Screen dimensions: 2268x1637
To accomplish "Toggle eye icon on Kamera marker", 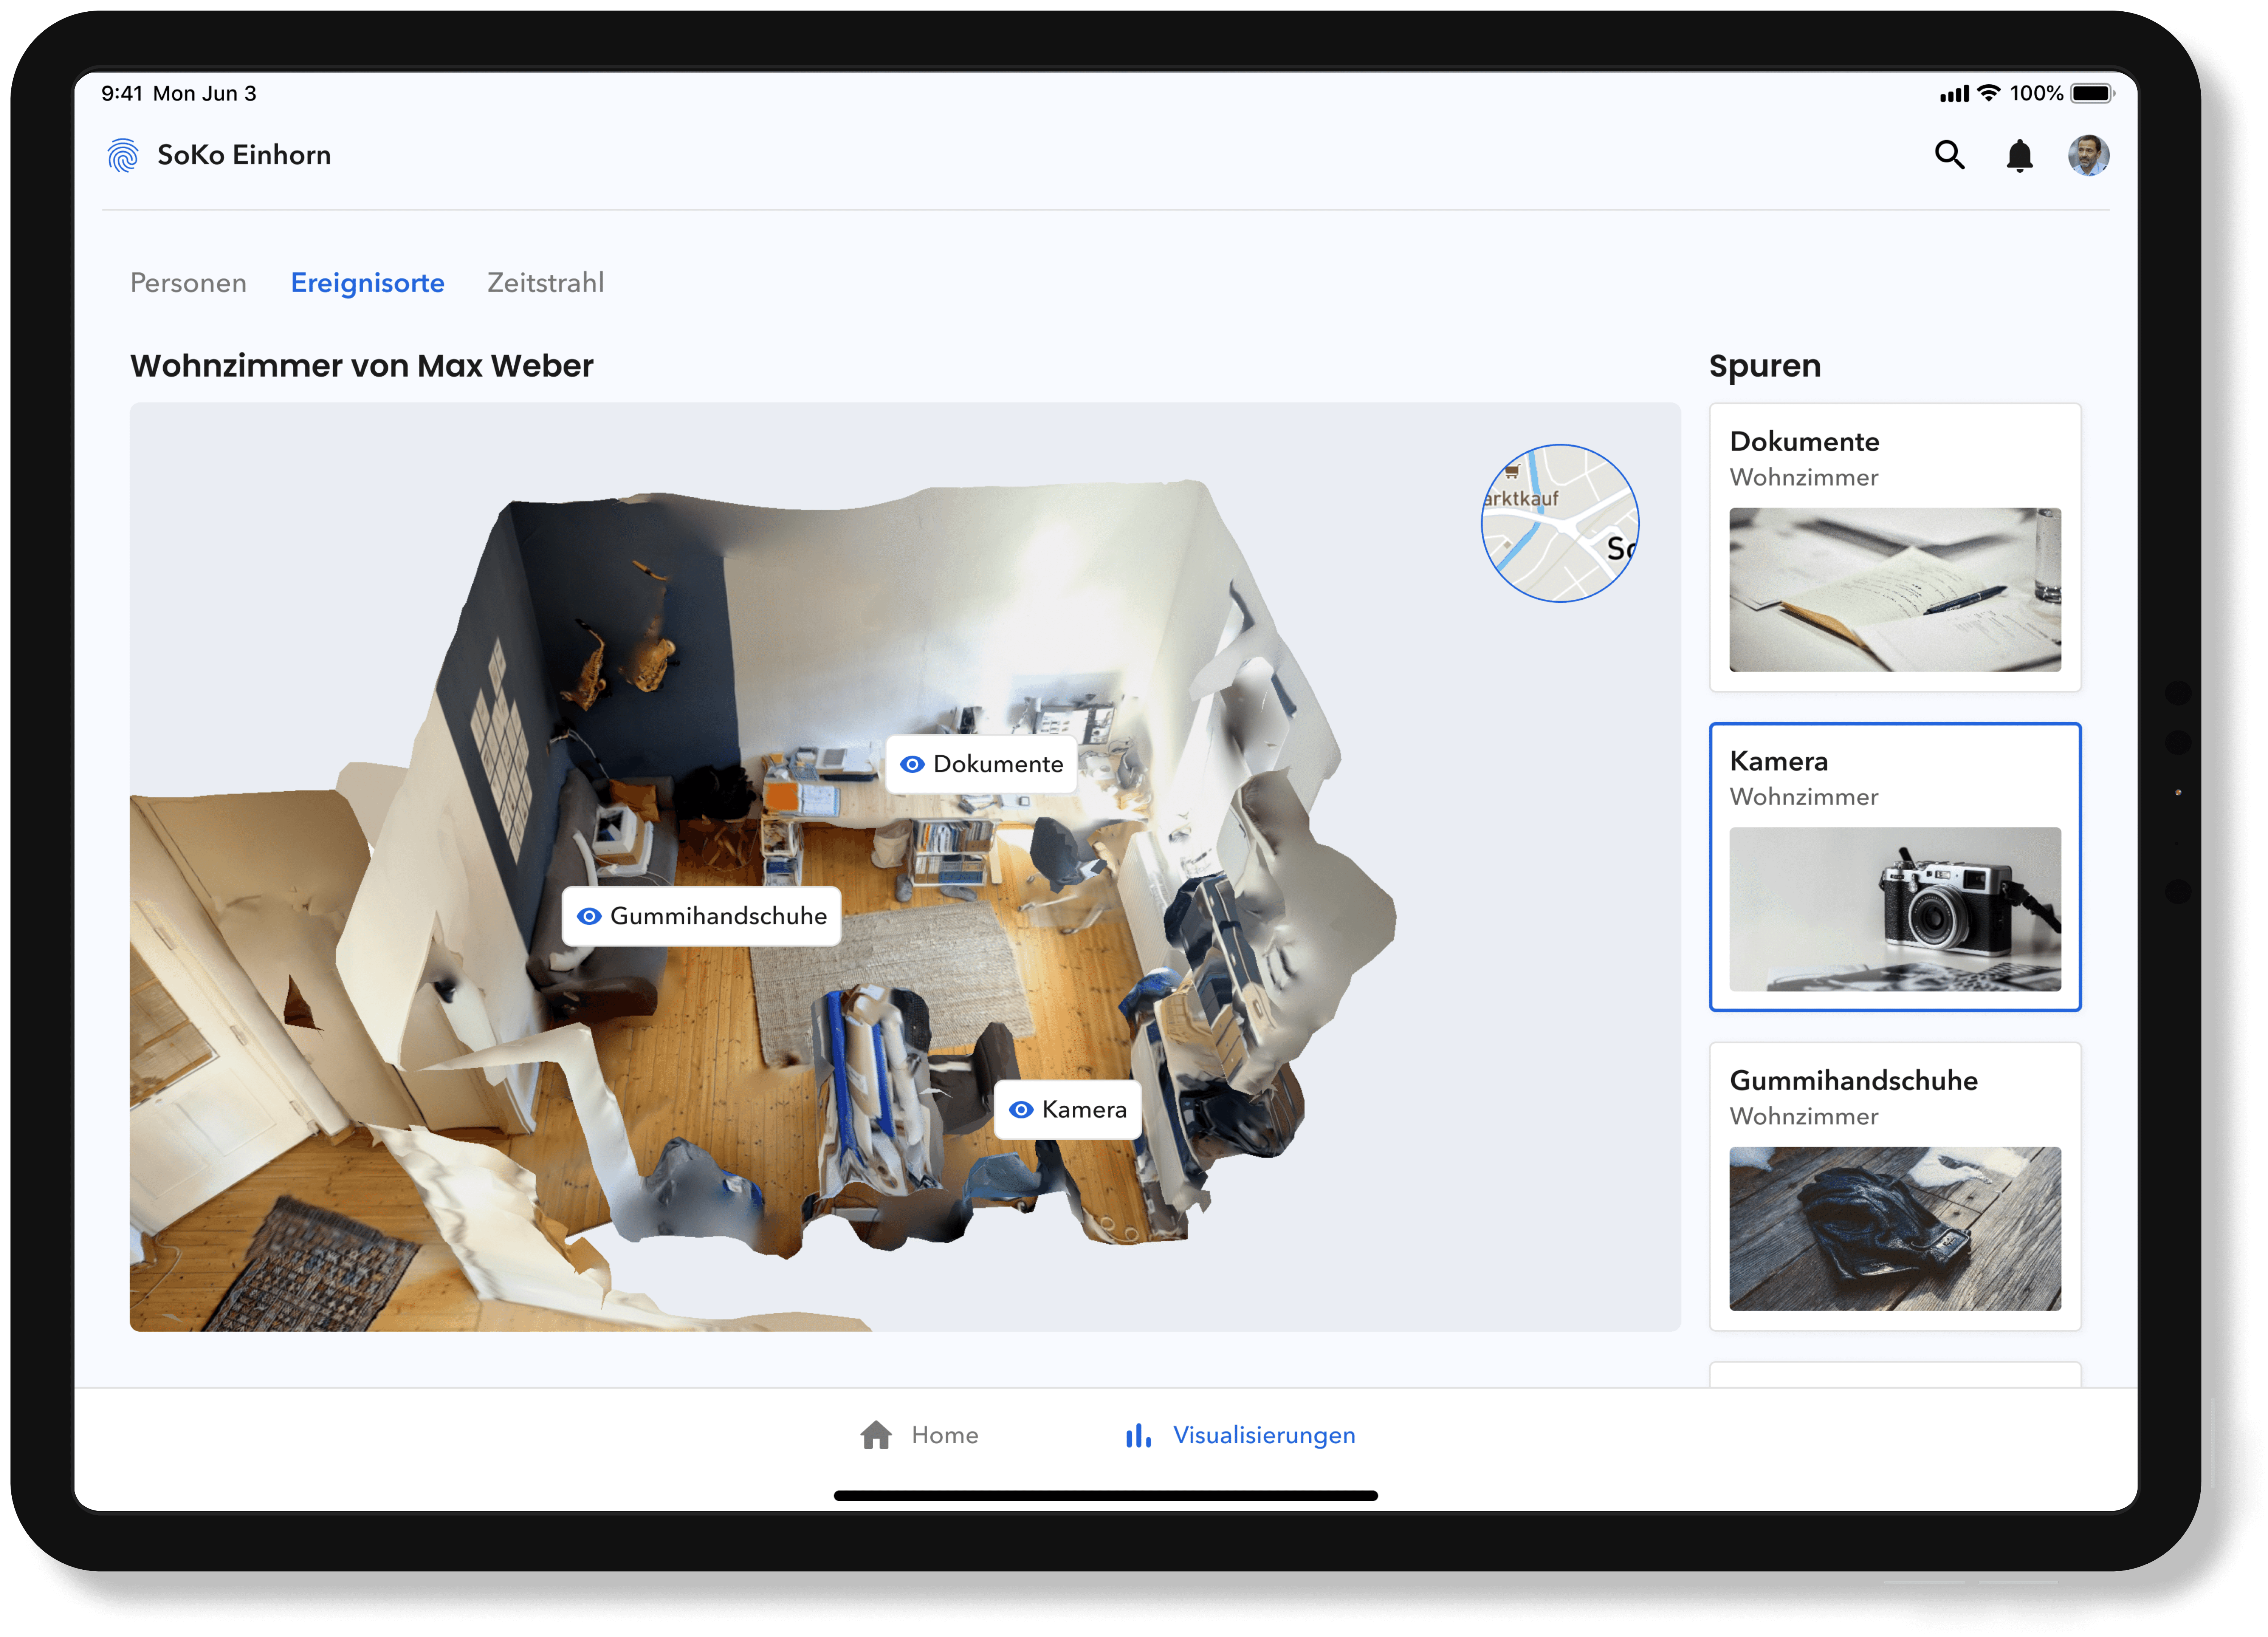I will pyautogui.click(x=1021, y=1109).
